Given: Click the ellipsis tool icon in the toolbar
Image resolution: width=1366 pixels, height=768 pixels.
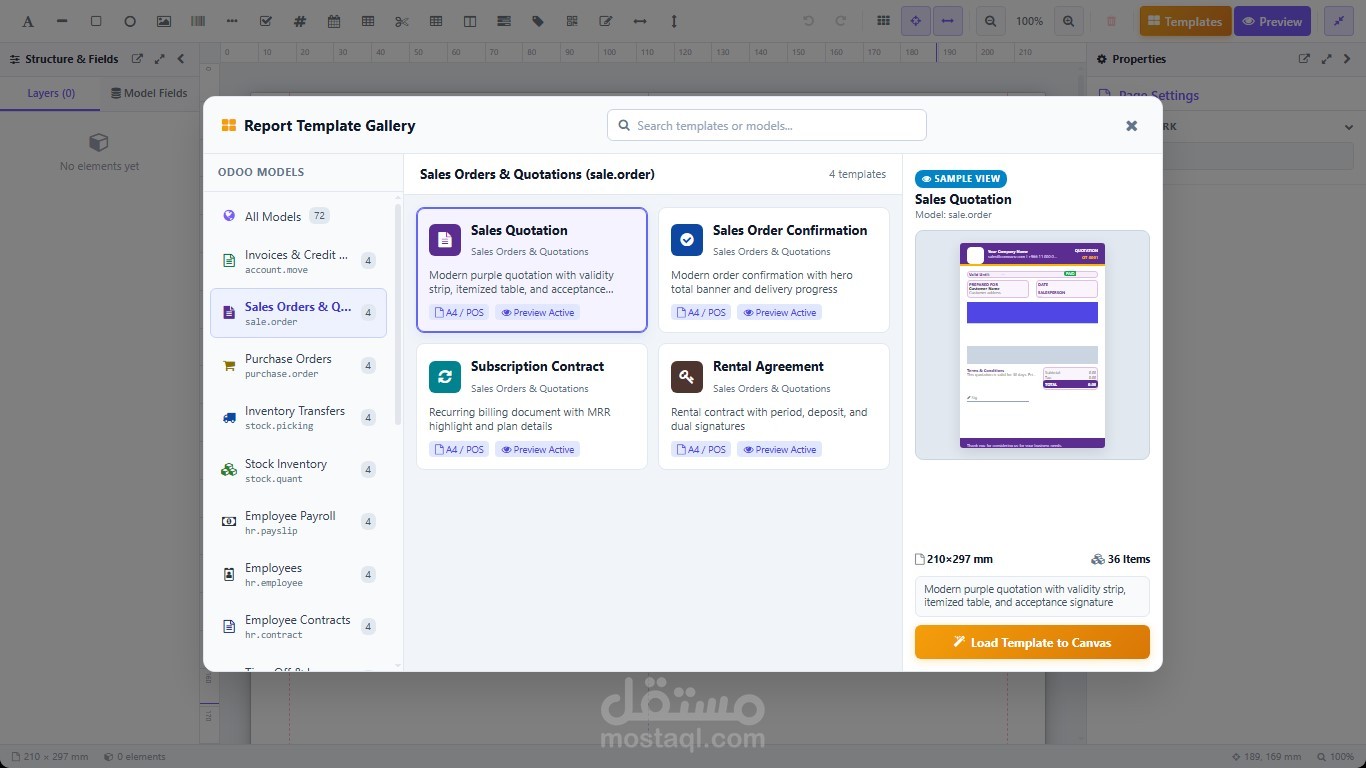Looking at the screenshot, I should (232, 21).
